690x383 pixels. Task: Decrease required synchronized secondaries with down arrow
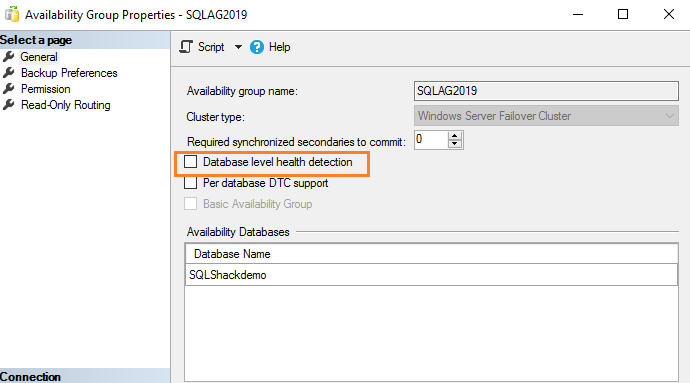coord(455,144)
